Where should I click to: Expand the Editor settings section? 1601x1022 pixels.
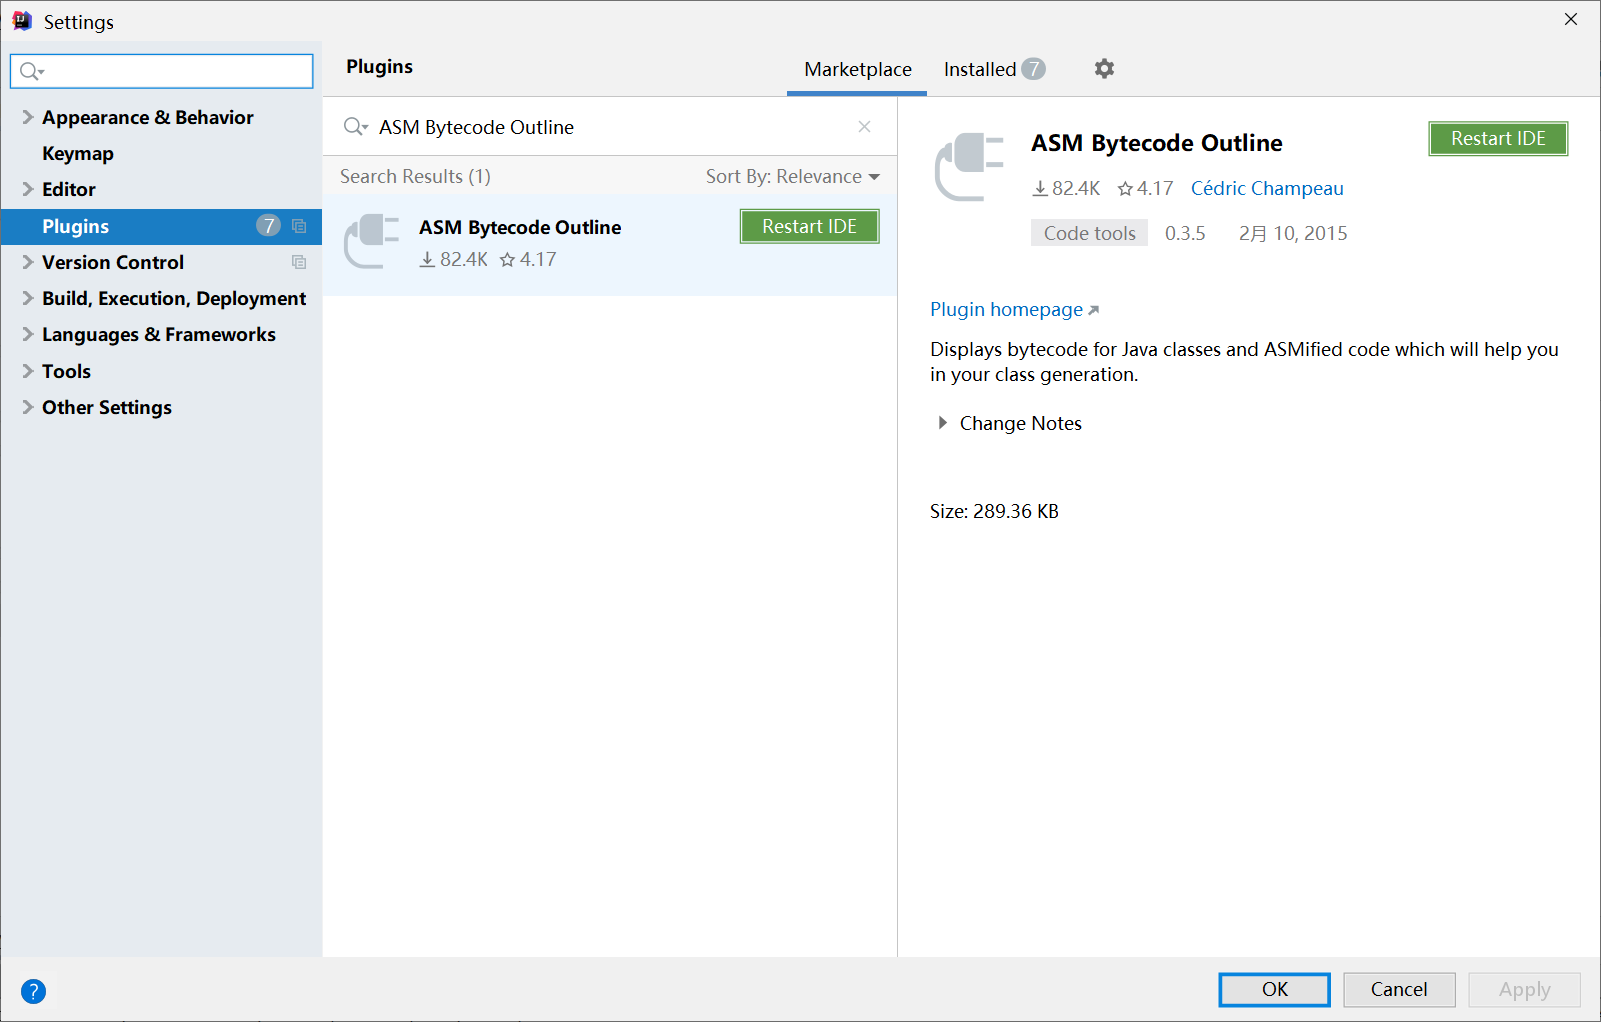click(28, 189)
